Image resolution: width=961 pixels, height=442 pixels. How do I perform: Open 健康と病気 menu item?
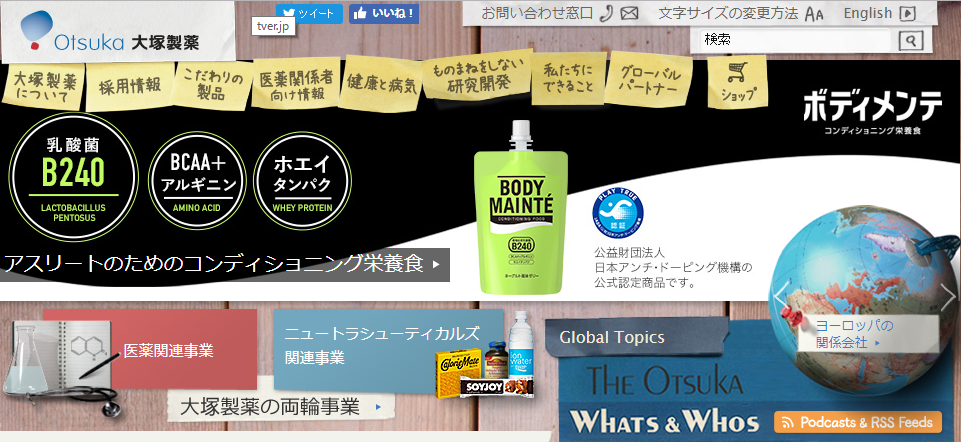[382, 83]
